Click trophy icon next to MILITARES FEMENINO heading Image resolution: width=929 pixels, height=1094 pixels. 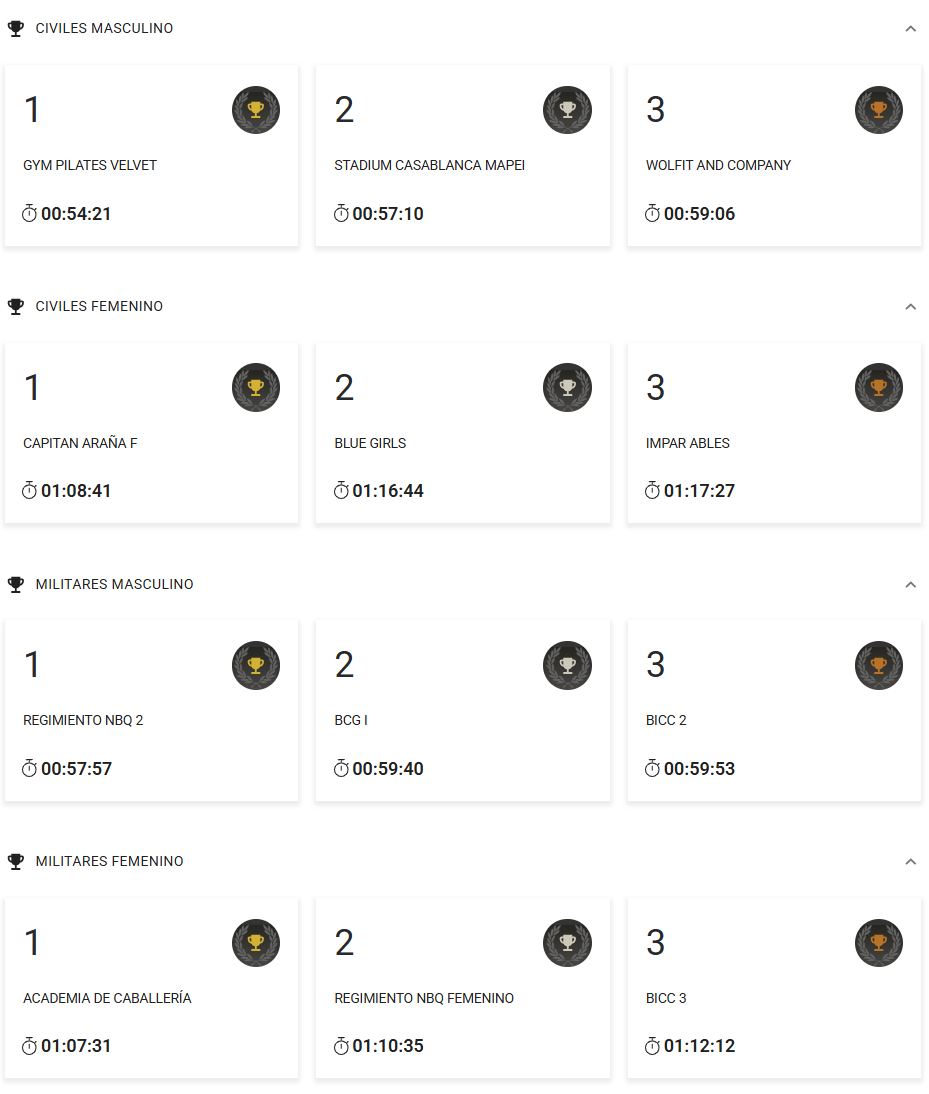click(15, 861)
